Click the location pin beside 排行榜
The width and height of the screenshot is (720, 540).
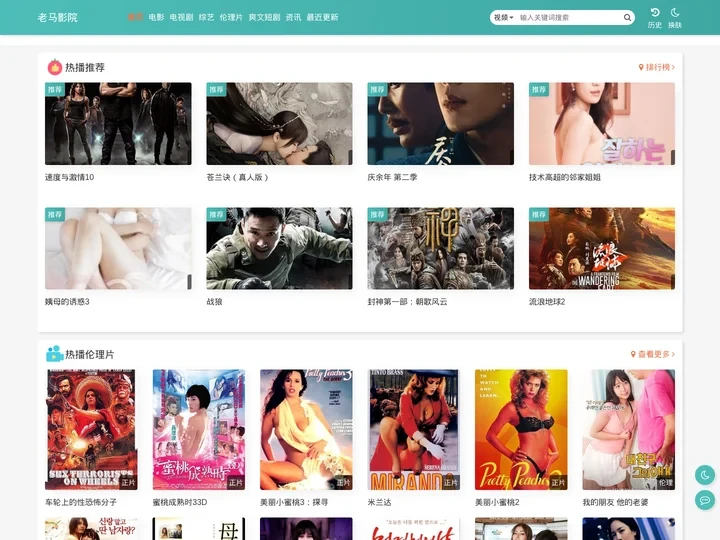(x=641, y=67)
